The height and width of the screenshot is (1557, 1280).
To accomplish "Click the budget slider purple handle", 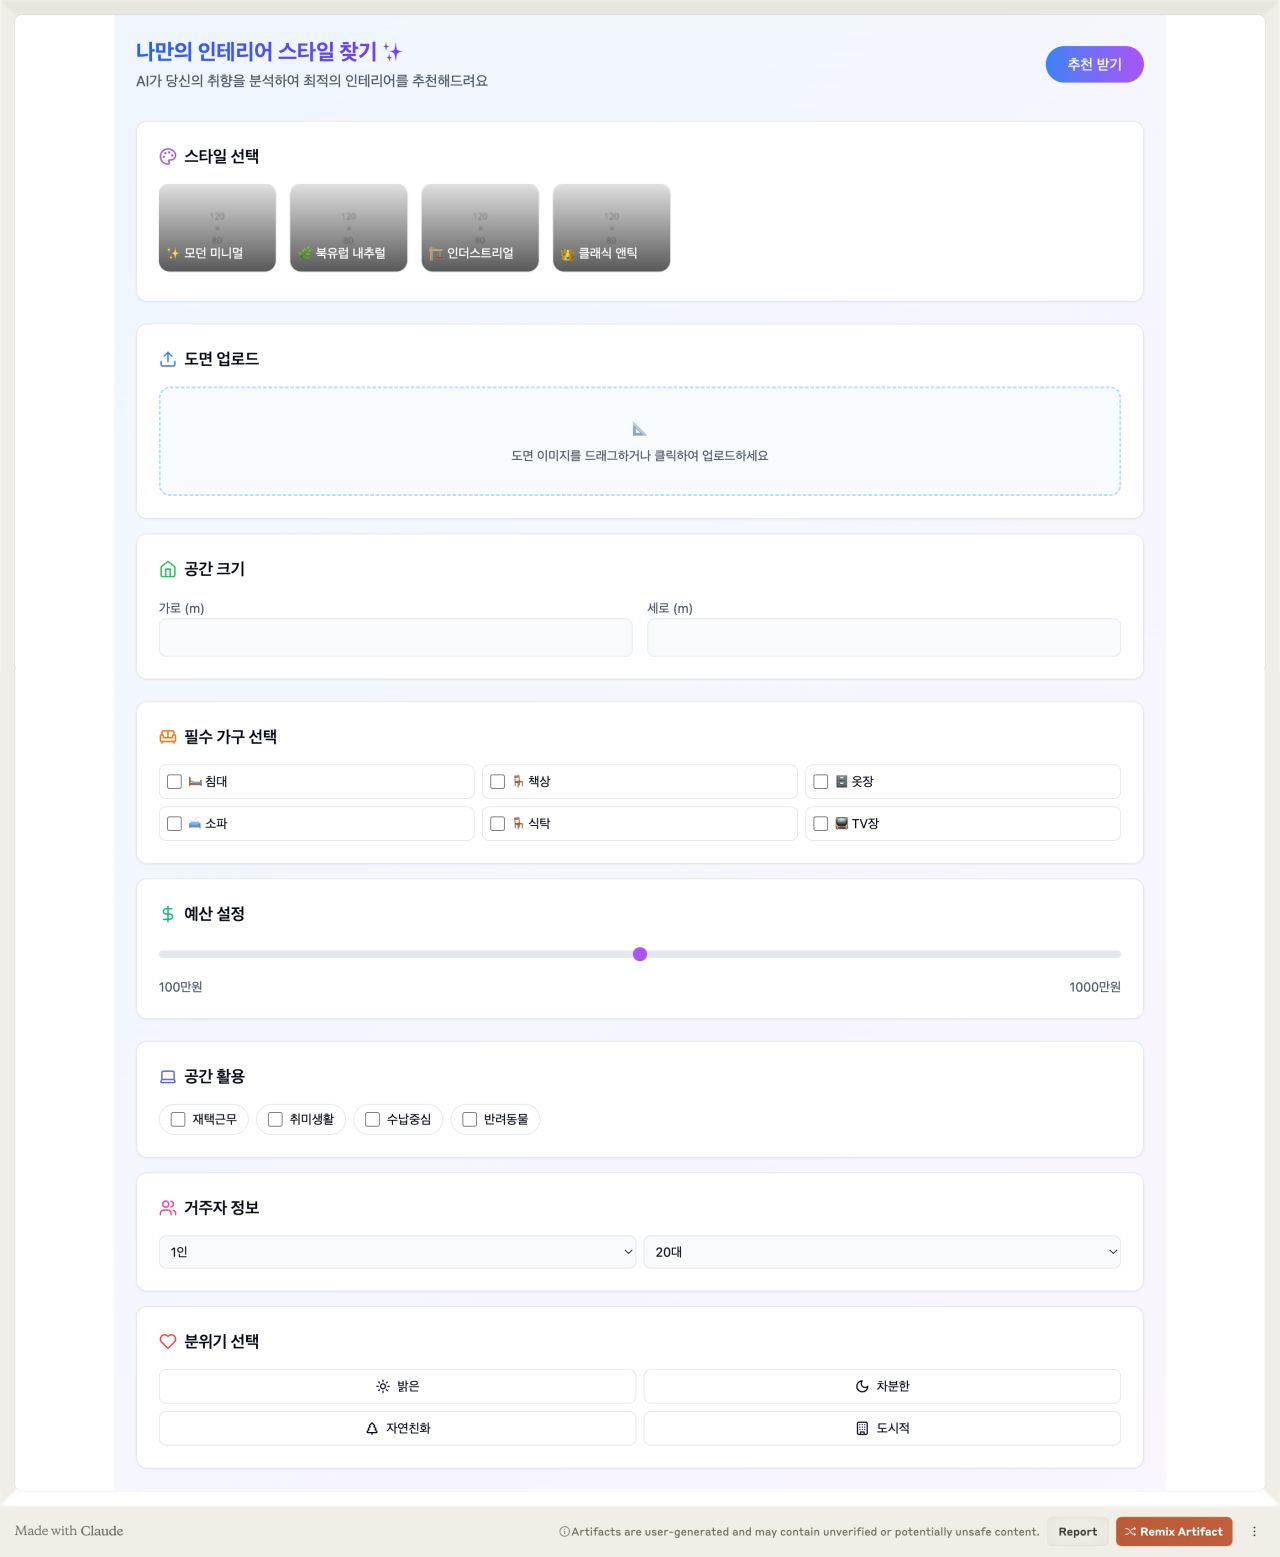I will coord(640,954).
